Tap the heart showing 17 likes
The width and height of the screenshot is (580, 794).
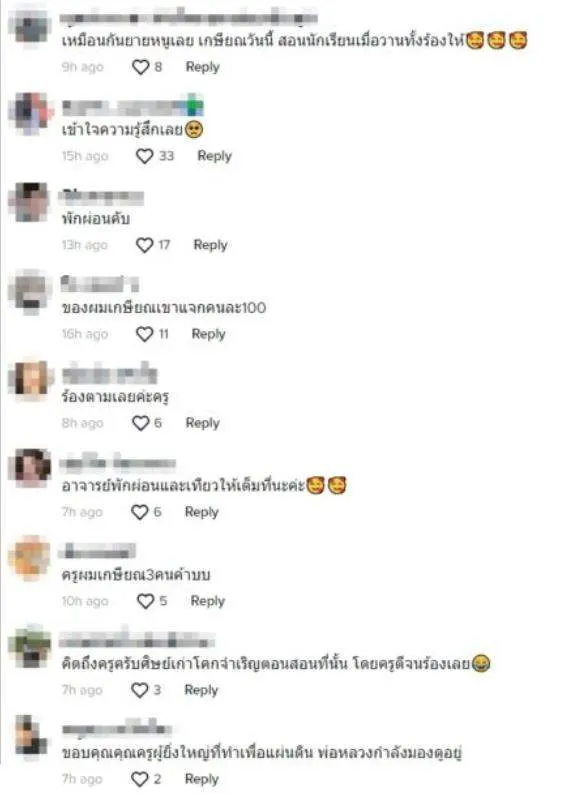click(x=144, y=245)
